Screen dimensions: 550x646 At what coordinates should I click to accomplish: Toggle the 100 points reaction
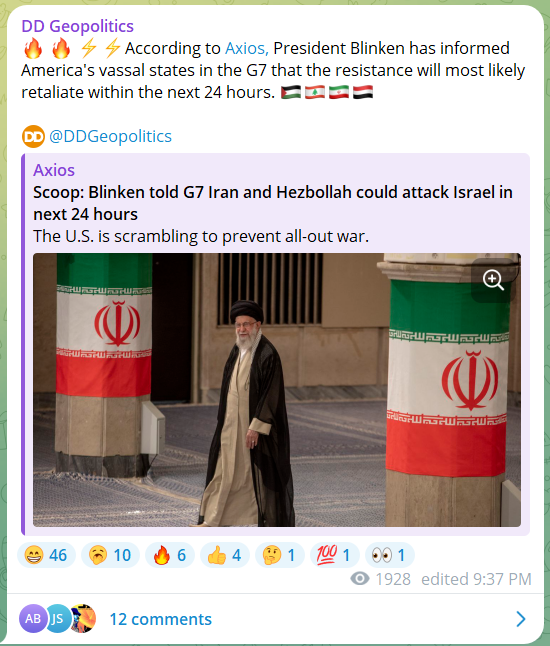point(335,555)
